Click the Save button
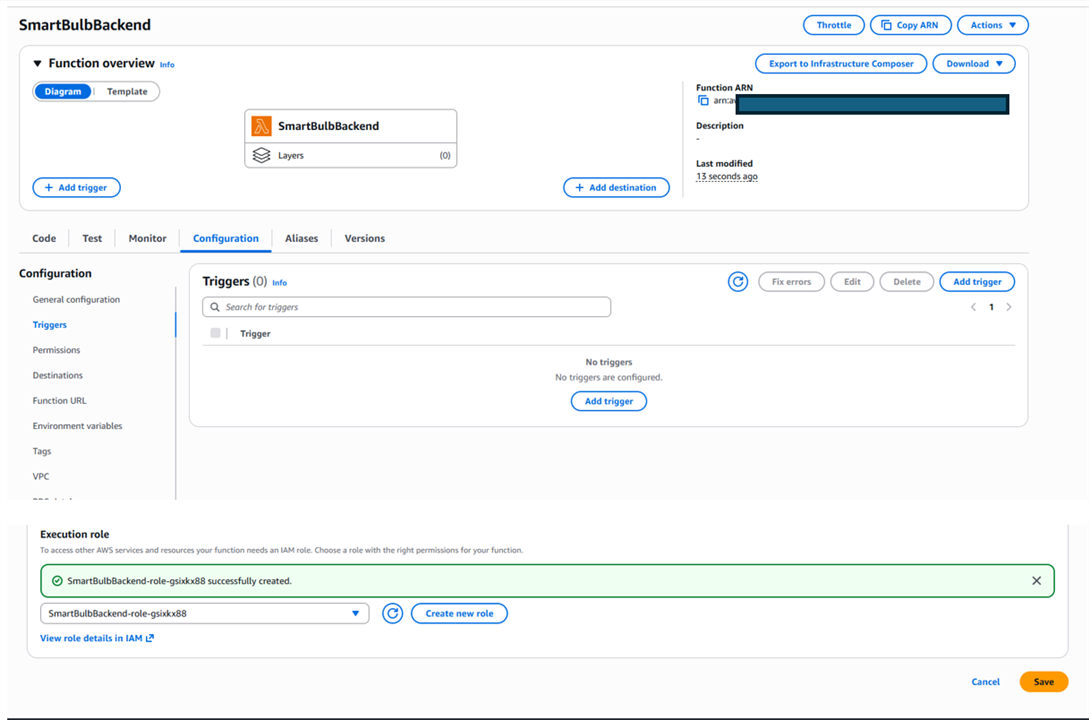The image size is (1089, 720). (1044, 682)
